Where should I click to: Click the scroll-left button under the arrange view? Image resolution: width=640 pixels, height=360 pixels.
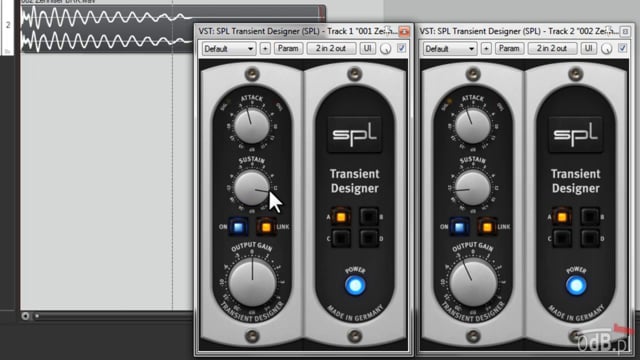(25, 316)
